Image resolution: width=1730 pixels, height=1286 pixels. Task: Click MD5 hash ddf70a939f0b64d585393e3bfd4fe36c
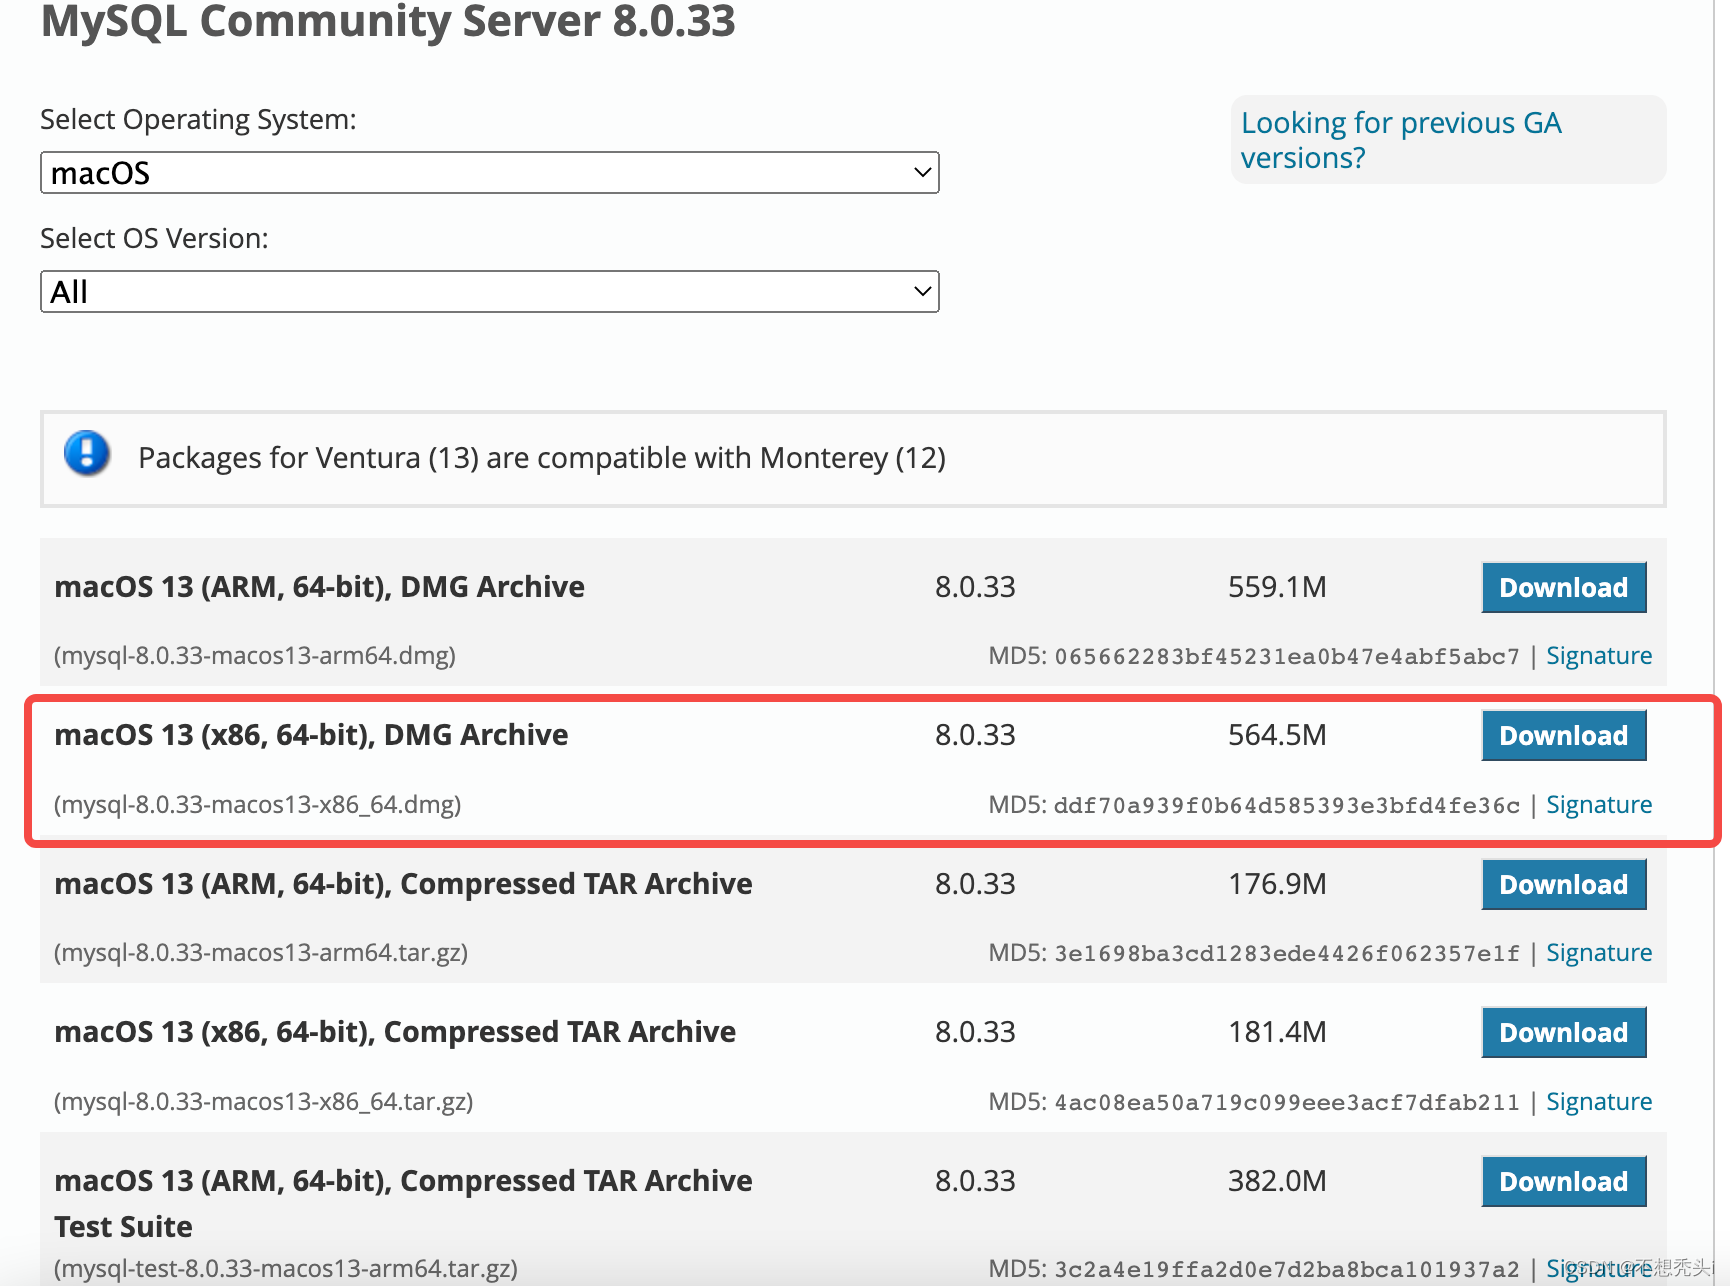1287,806
